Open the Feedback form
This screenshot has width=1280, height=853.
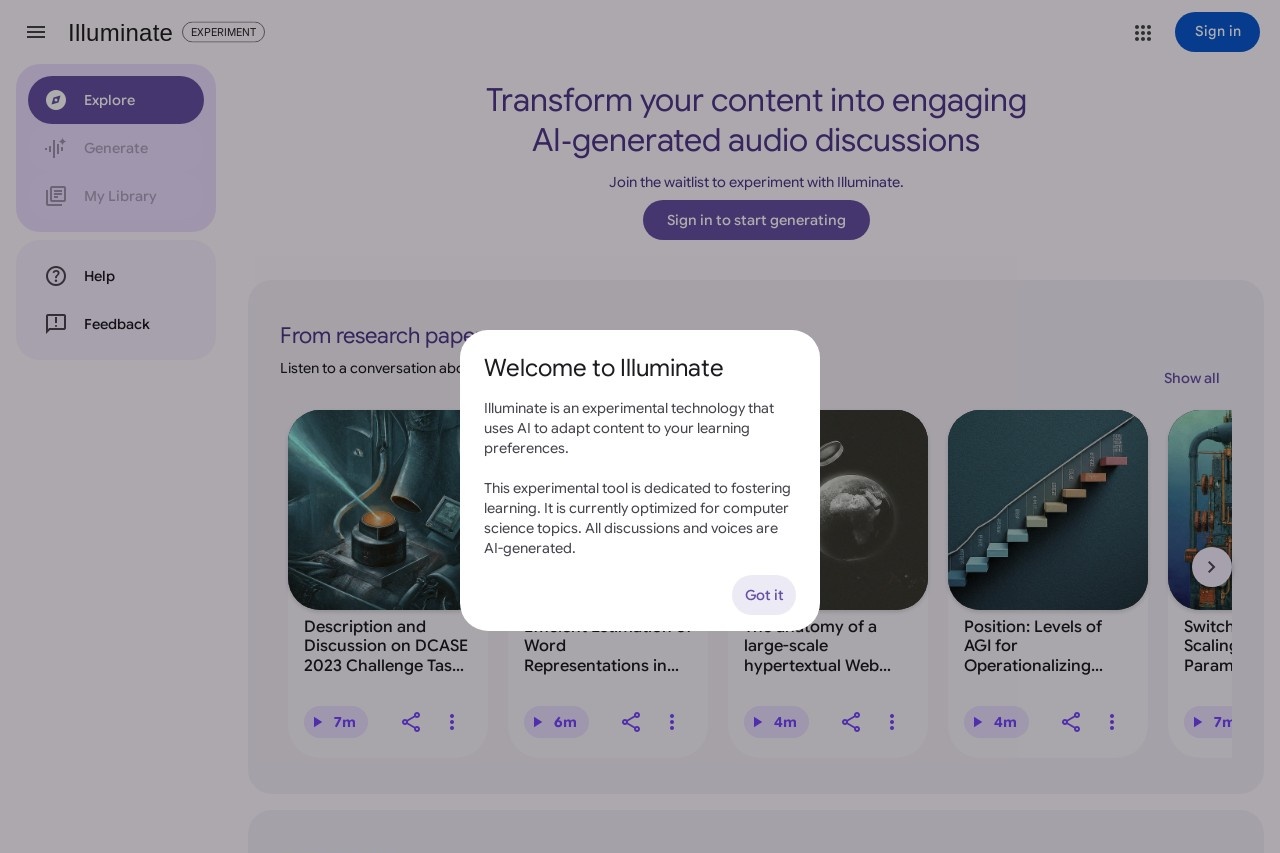point(116,324)
